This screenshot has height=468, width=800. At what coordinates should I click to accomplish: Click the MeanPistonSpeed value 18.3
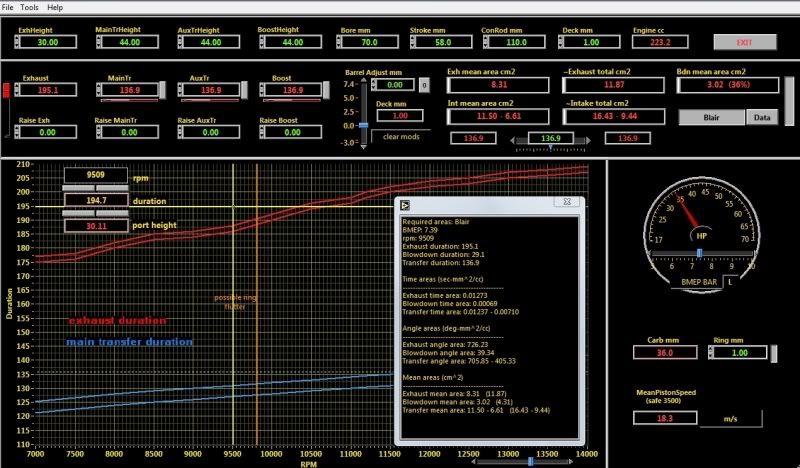click(665, 418)
